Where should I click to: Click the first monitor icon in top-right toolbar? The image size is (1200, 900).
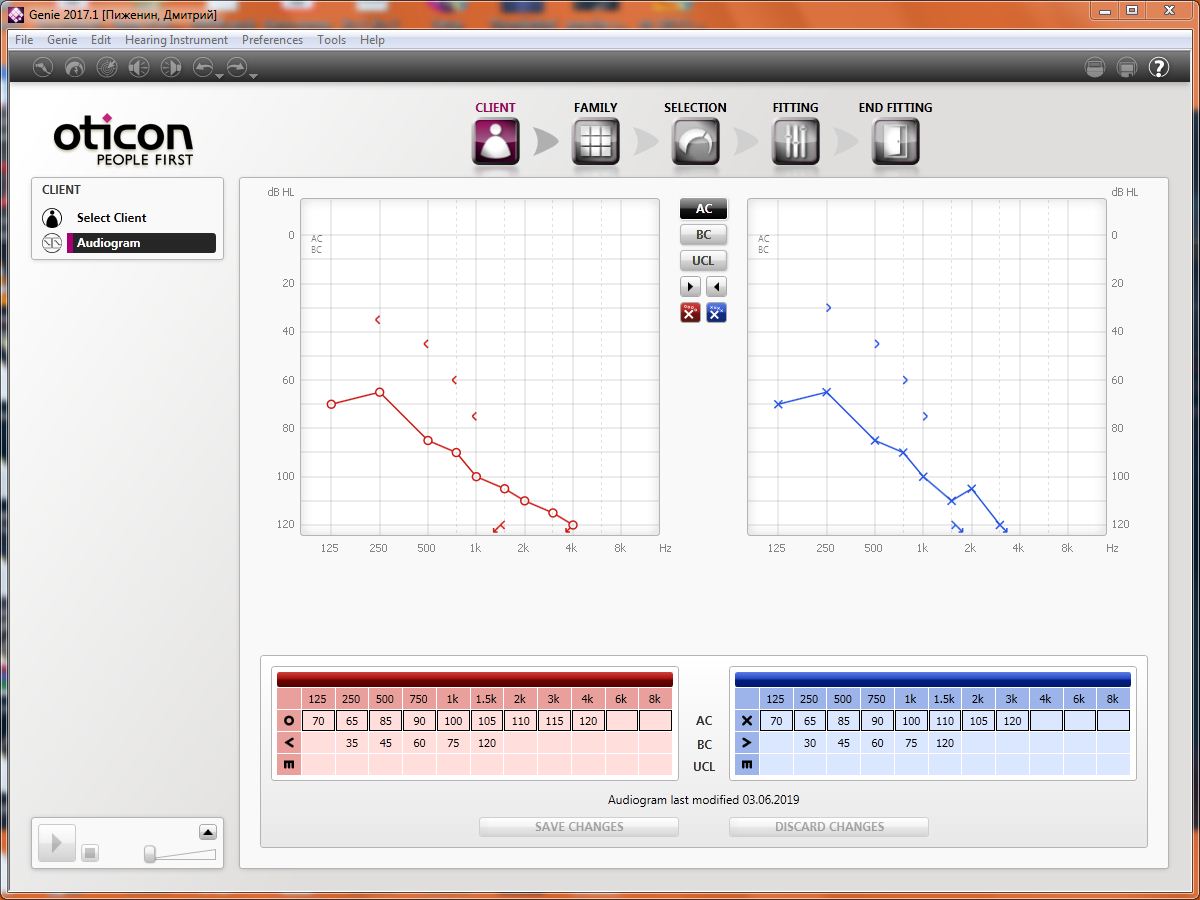1095,67
